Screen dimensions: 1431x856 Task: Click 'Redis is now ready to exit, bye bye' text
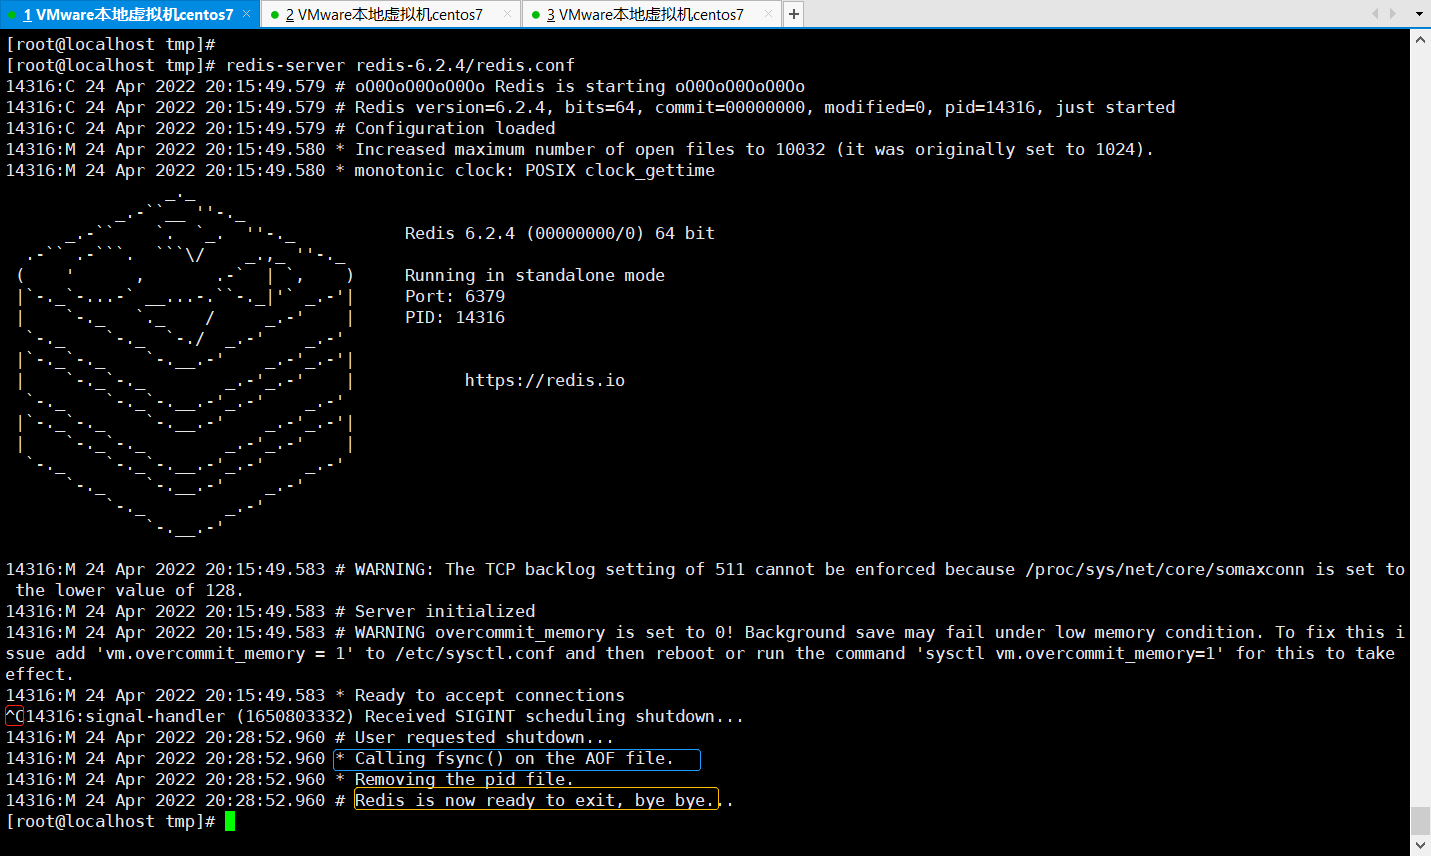(530, 800)
